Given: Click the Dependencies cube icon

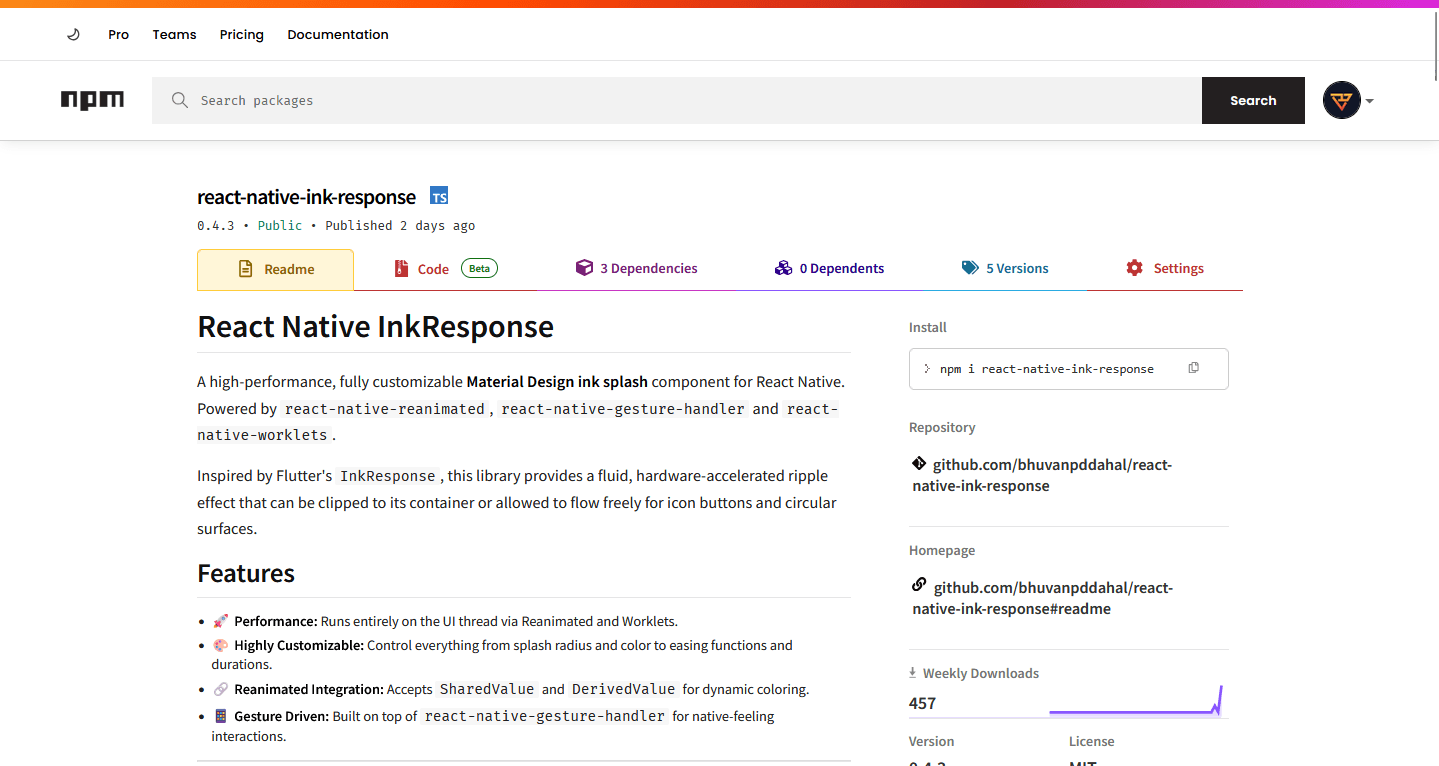Looking at the screenshot, I should tap(584, 268).
